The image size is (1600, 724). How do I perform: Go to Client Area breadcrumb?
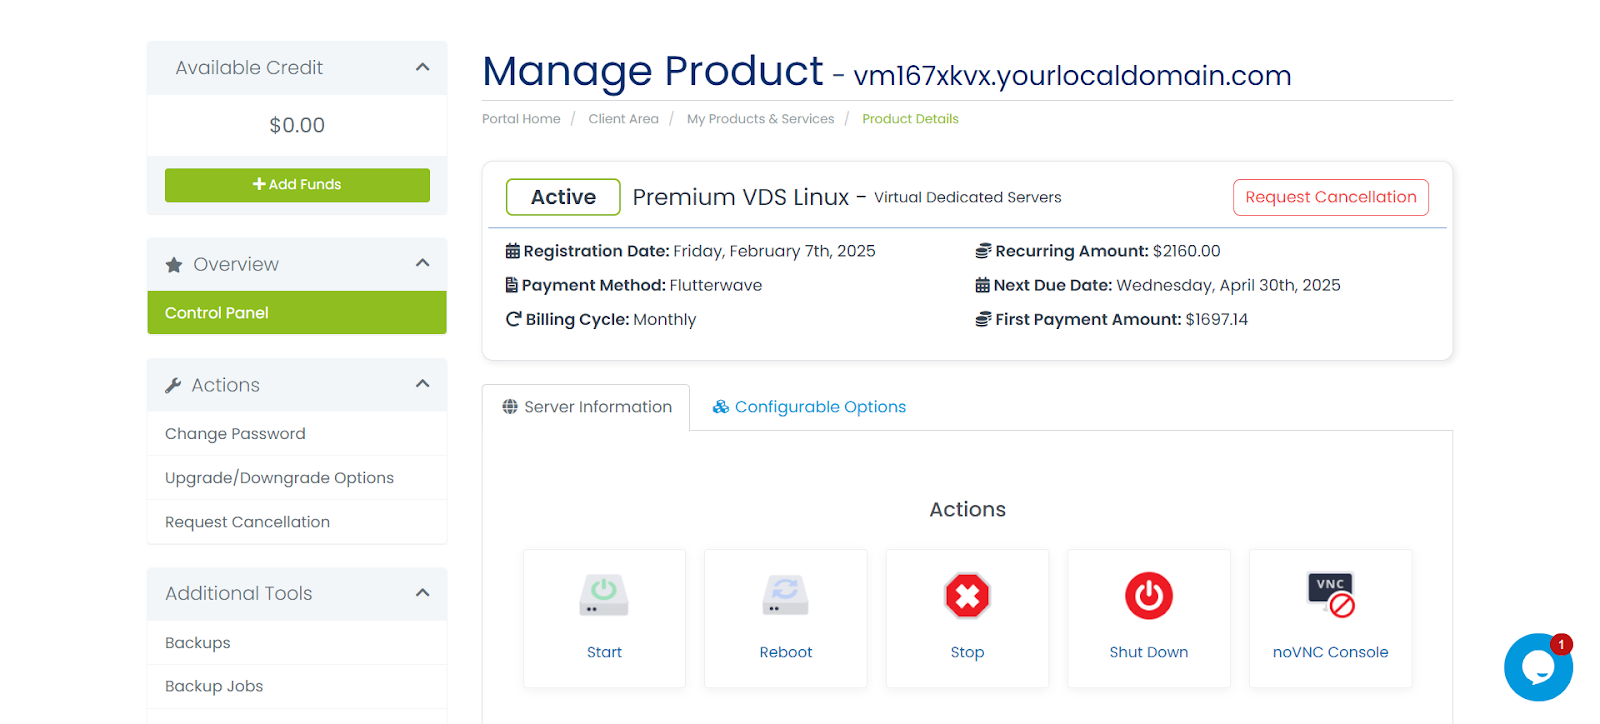[x=623, y=119]
